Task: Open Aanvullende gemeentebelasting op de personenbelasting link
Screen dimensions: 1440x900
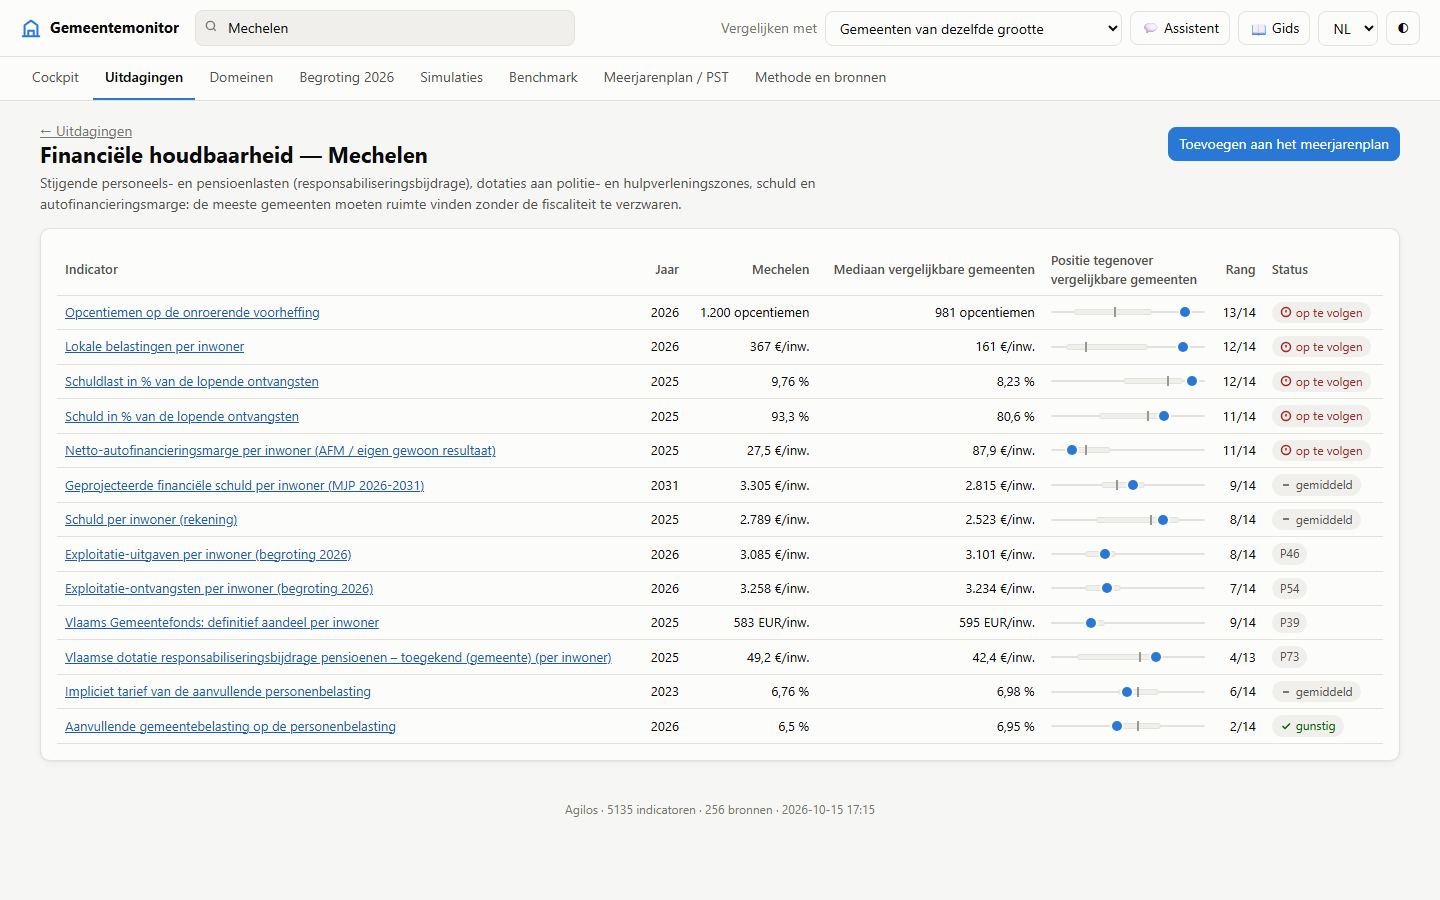Action: [x=230, y=726]
